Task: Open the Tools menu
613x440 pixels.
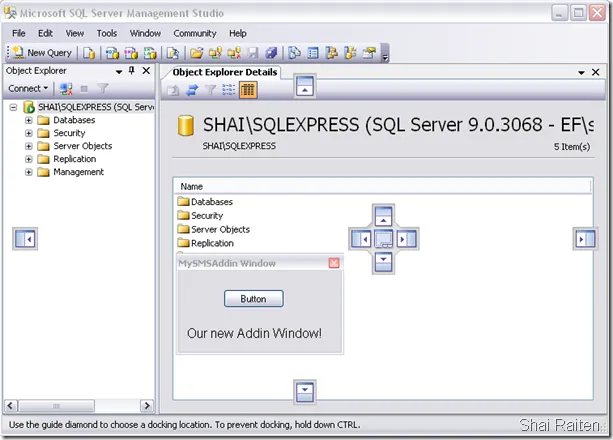Action: pos(107,33)
